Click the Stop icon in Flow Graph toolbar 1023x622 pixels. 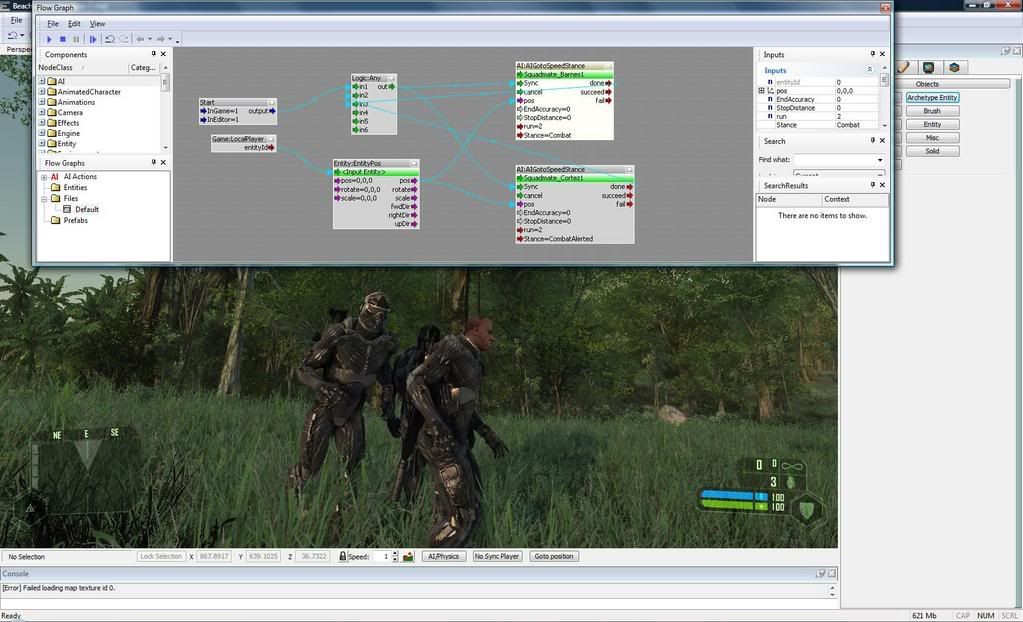click(x=63, y=39)
